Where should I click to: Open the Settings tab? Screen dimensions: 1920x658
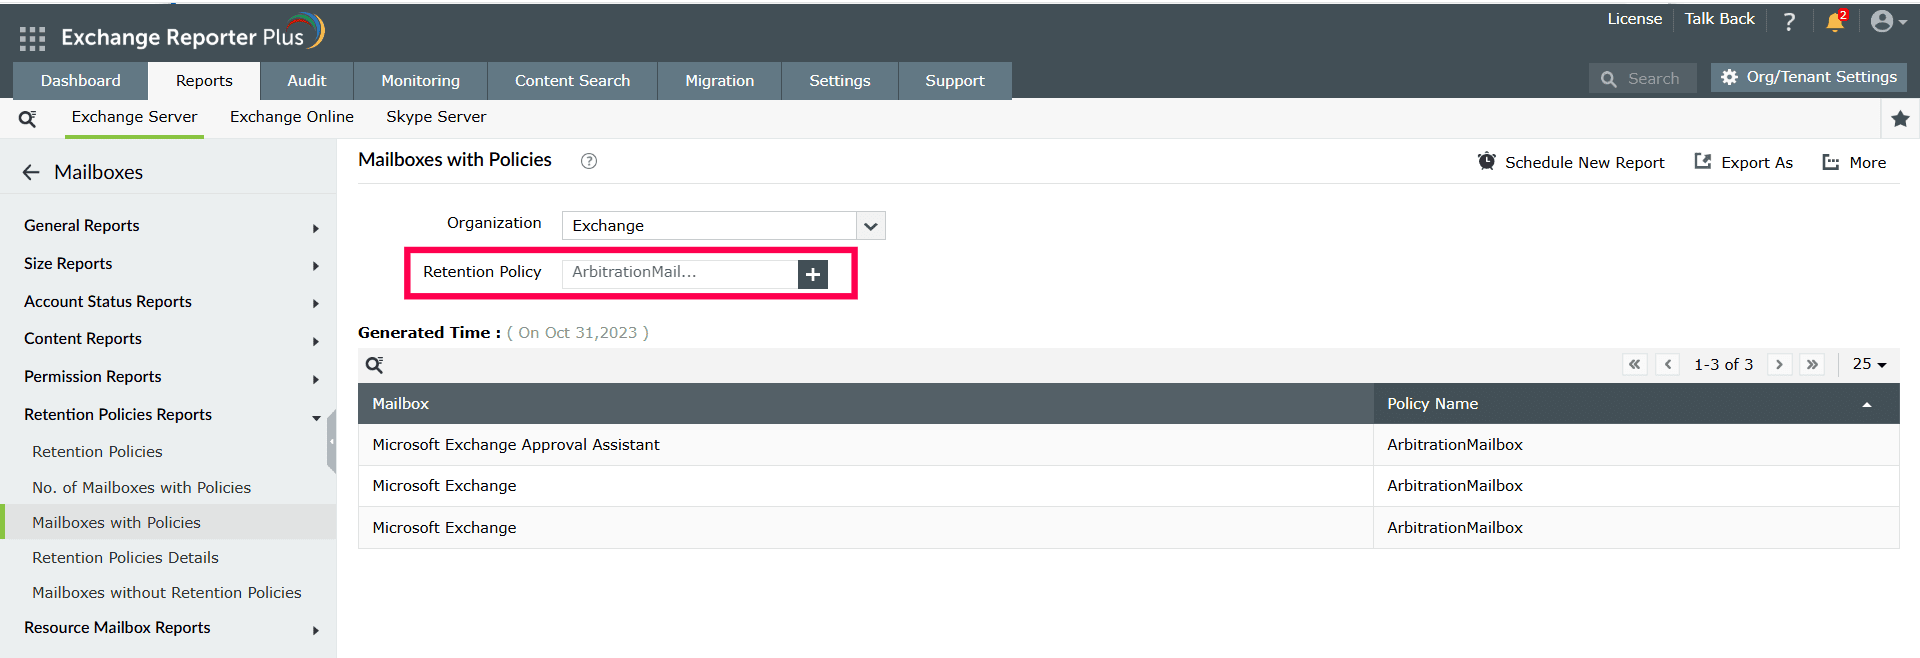(x=840, y=81)
